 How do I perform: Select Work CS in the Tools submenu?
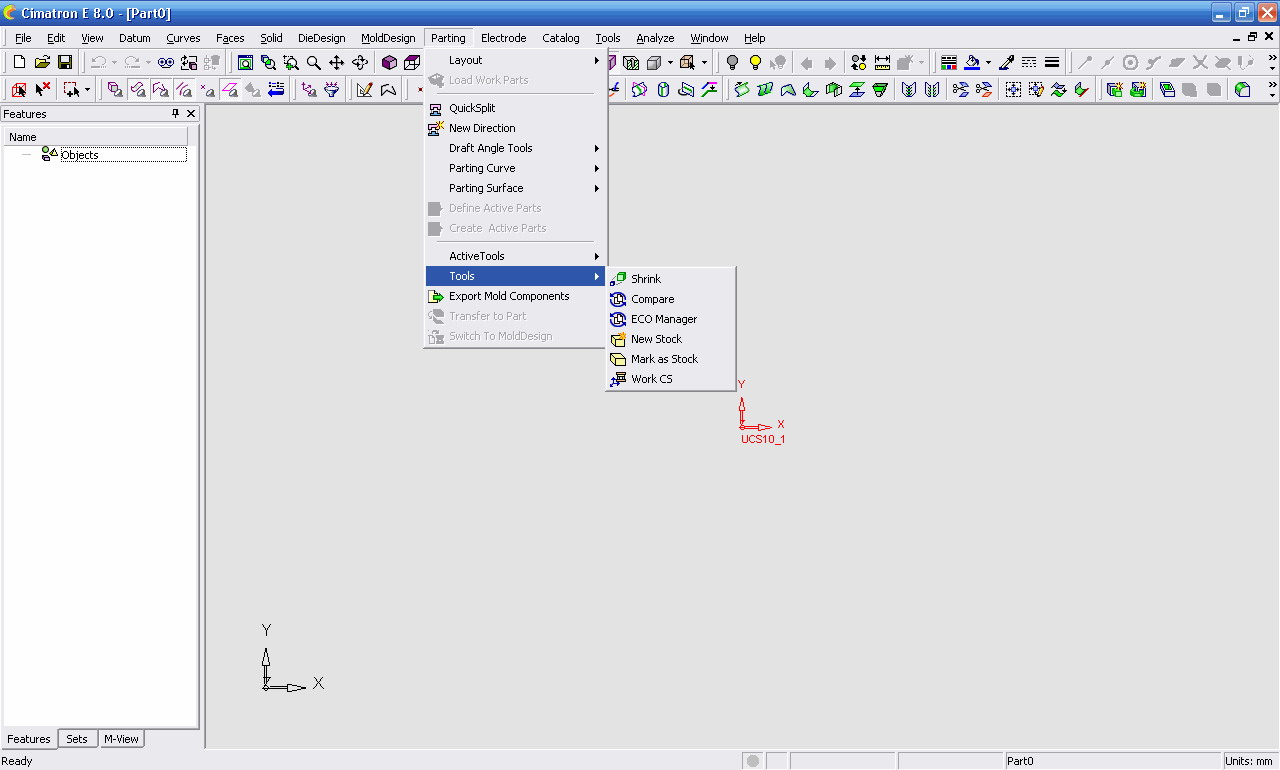(671, 379)
